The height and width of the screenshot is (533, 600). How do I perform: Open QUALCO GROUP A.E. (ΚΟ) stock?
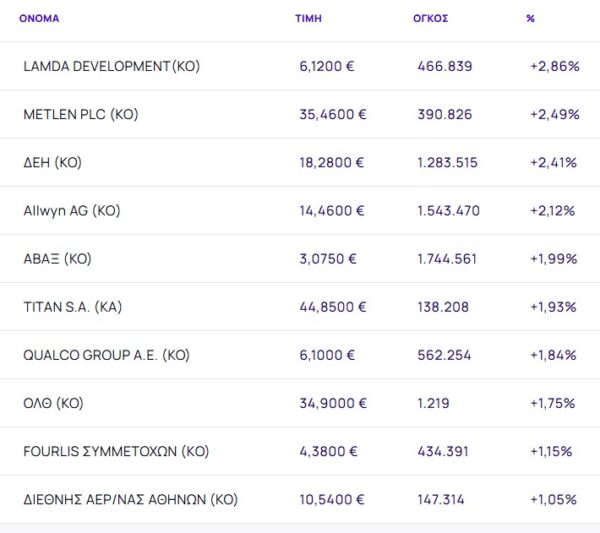(x=106, y=355)
